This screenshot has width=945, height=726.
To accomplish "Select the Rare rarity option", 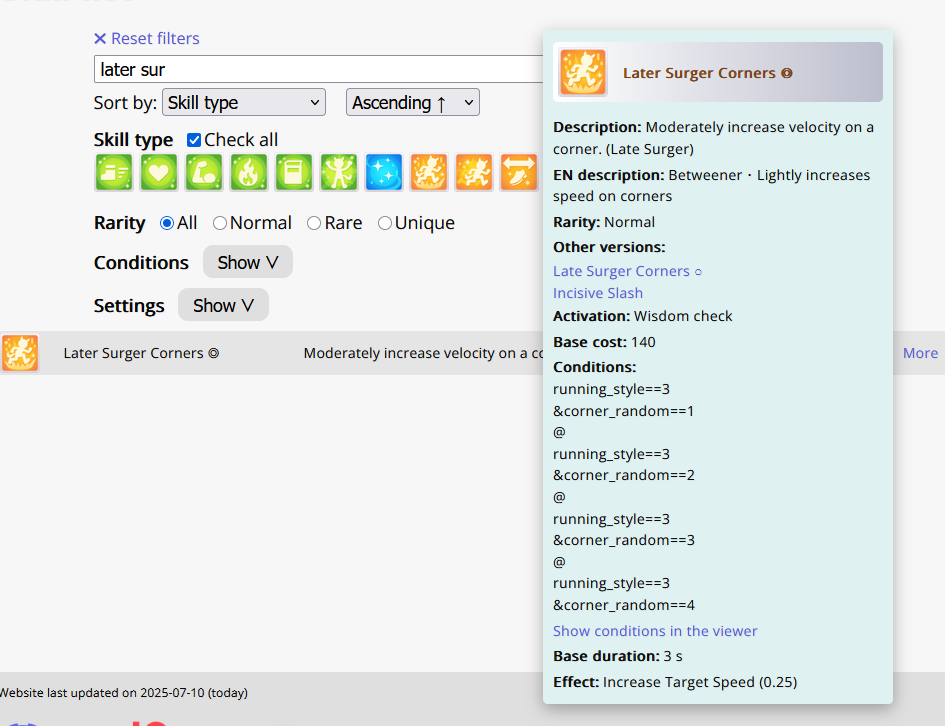I will (314, 223).
